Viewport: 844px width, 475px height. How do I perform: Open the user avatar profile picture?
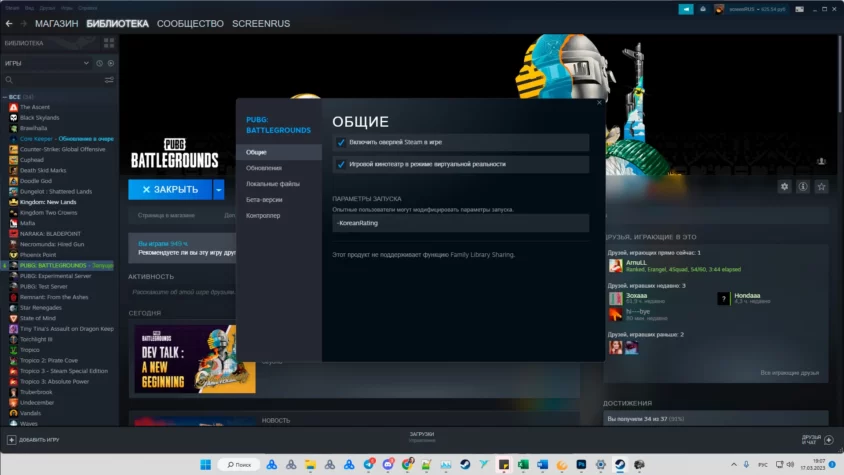click(x=719, y=9)
